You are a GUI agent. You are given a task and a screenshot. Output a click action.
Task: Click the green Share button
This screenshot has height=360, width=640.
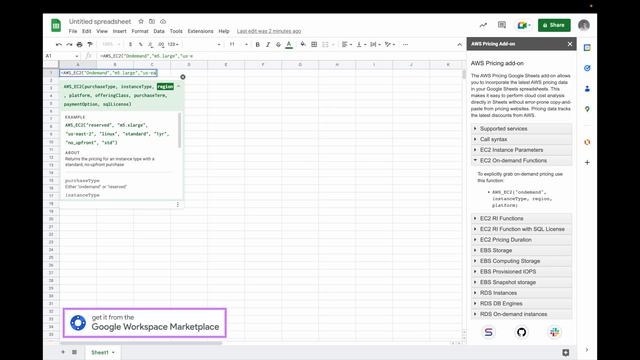click(554, 25)
